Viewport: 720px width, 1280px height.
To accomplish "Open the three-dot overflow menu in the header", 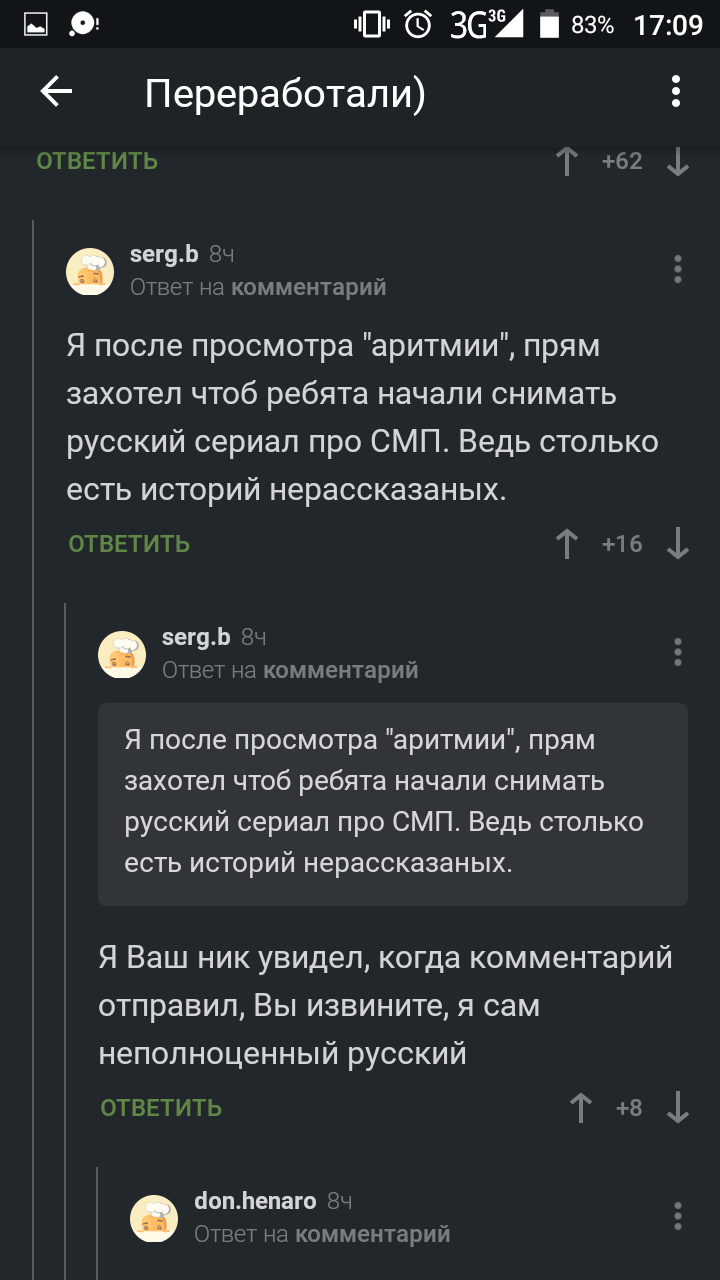I will coord(676,93).
